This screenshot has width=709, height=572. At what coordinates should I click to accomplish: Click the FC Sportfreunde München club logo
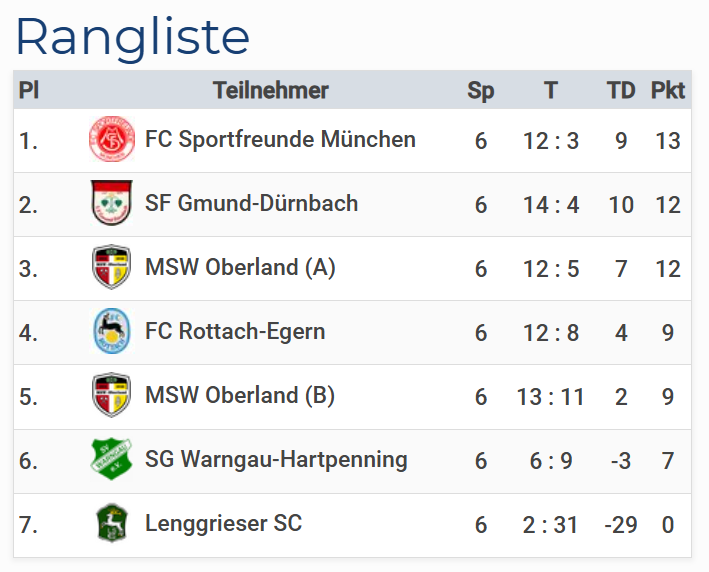point(111,140)
